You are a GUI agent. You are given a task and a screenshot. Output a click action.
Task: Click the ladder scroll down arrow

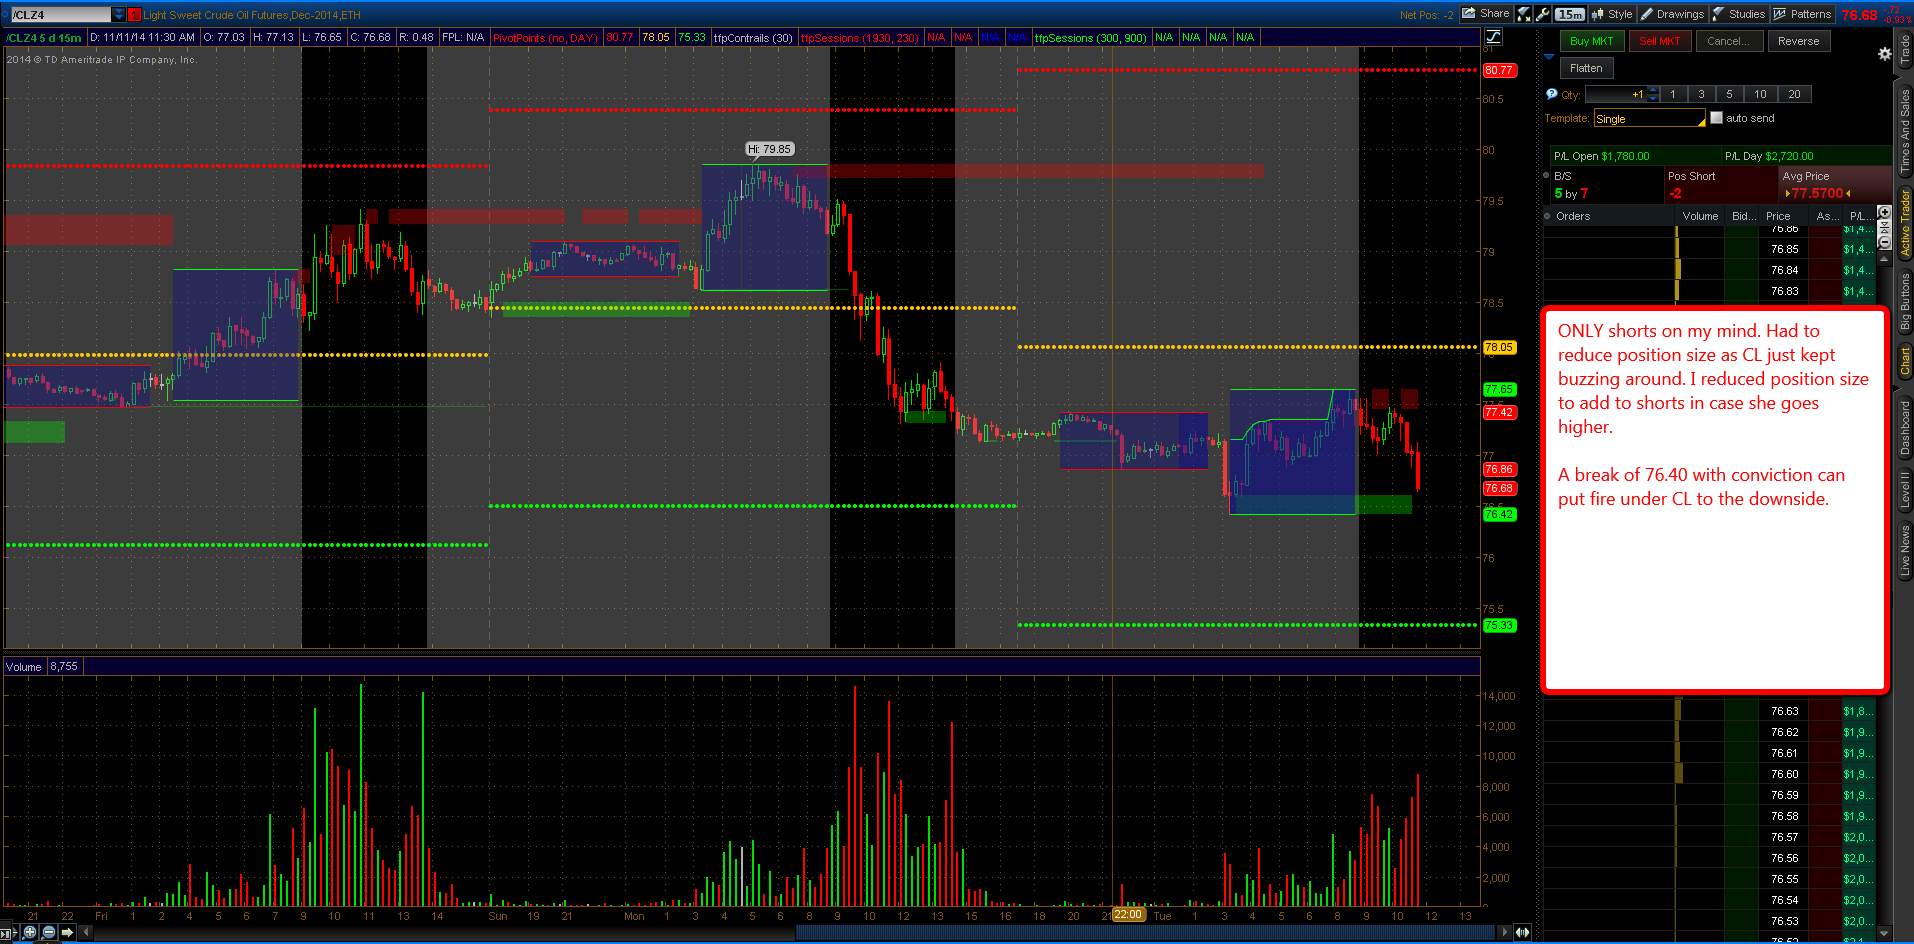1884,933
